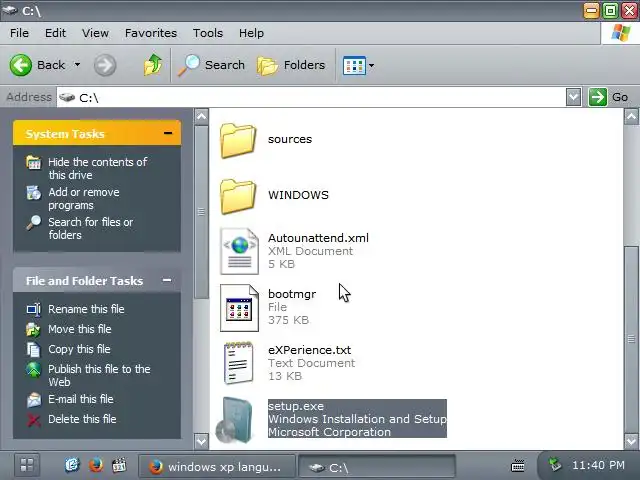Open the View menu
The height and width of the screenshot is (480, 640).
click(95, 33)
